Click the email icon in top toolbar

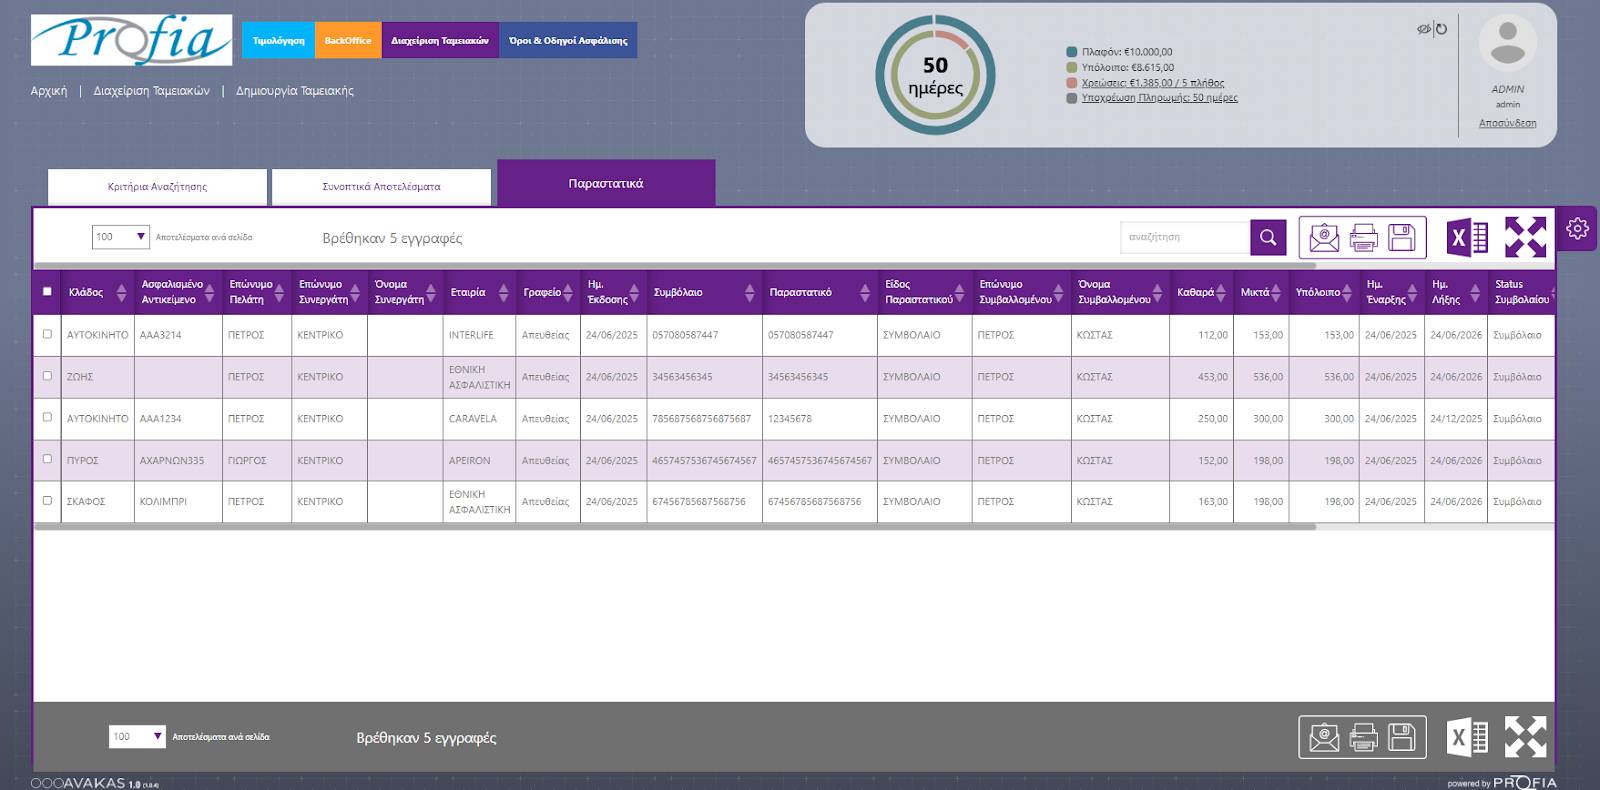point(1324,238)
